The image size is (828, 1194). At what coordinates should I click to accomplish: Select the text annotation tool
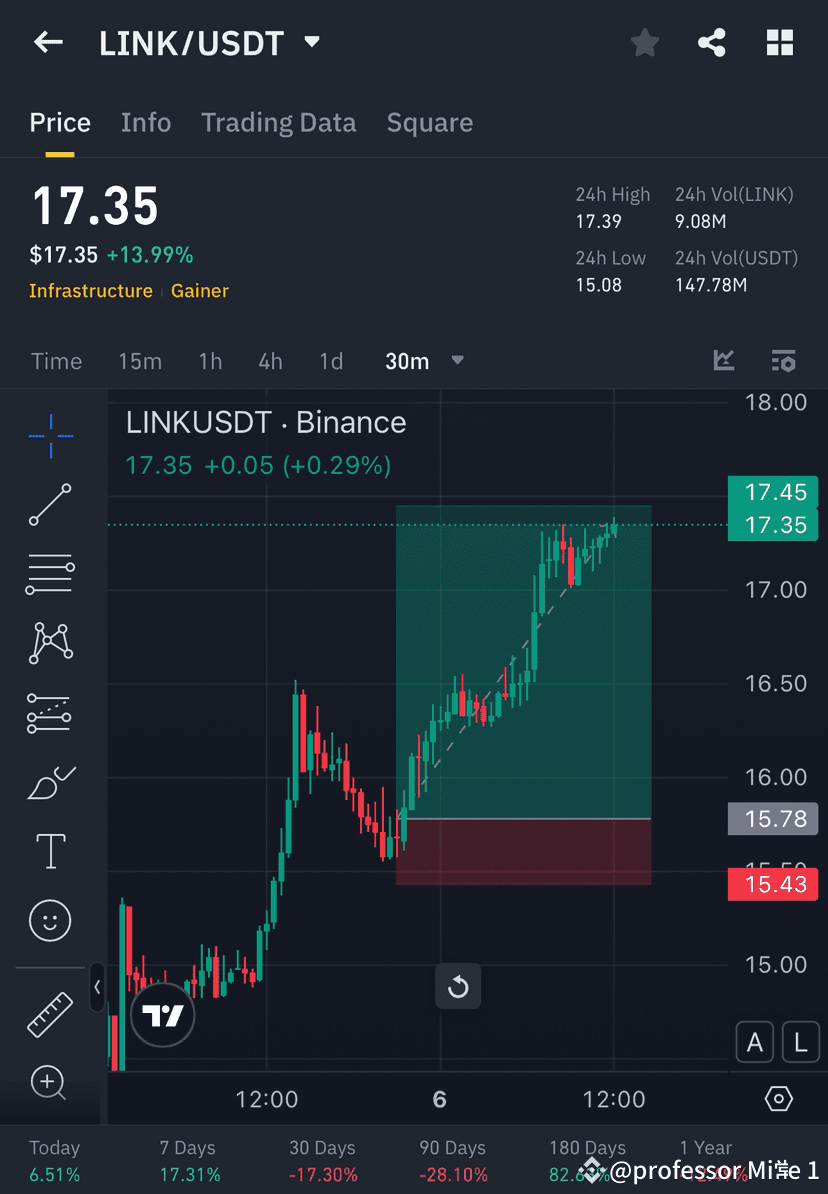50,850
